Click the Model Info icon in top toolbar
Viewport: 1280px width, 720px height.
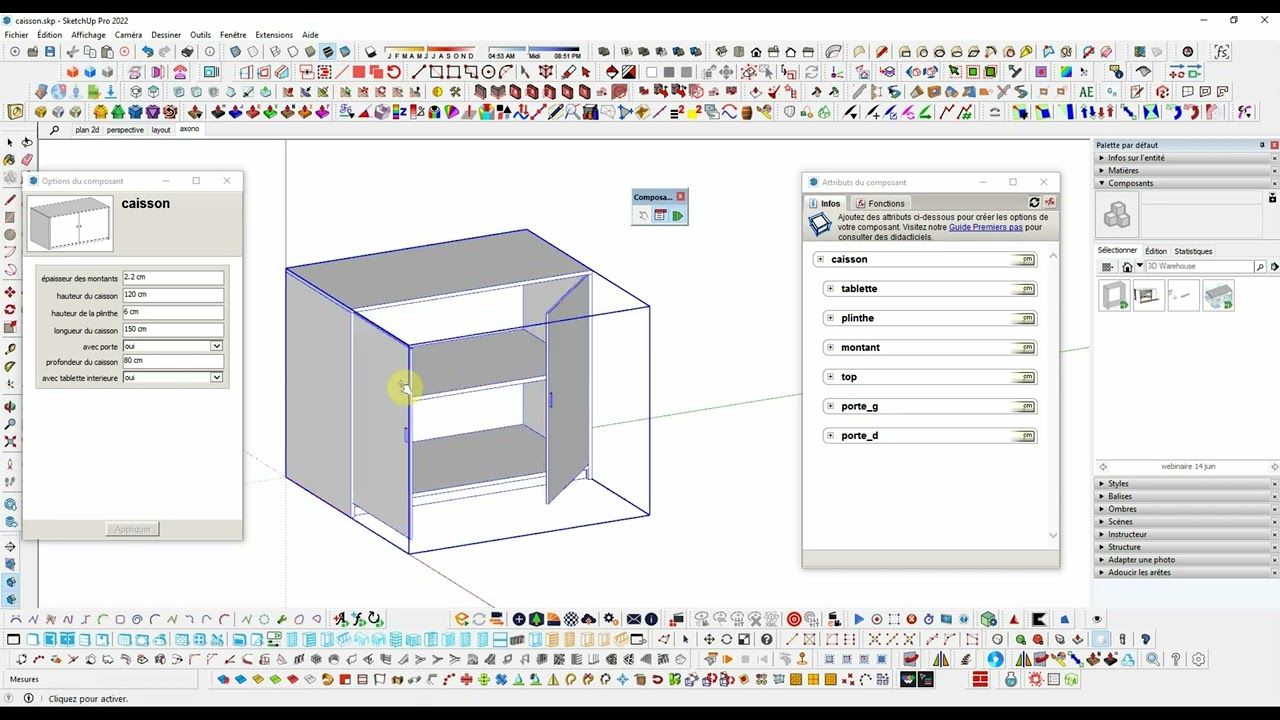(x=210, y=52)
